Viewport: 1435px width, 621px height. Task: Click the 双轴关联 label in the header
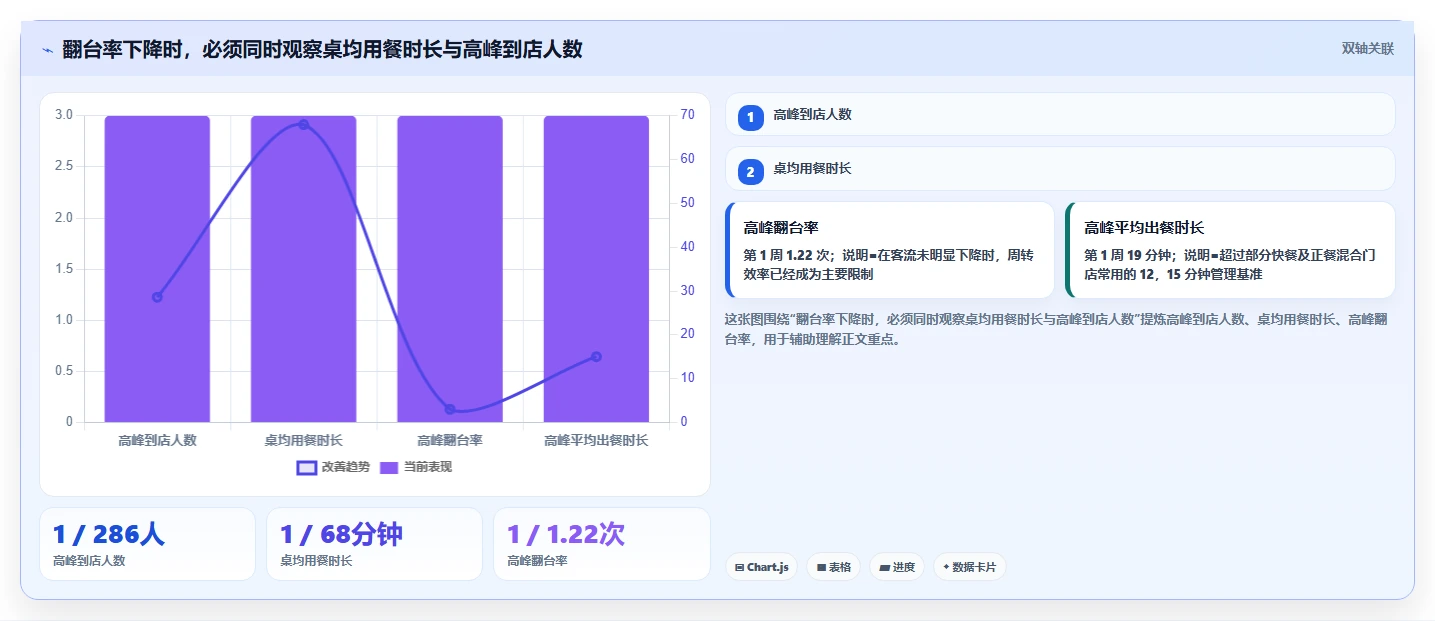[1367, 48]
